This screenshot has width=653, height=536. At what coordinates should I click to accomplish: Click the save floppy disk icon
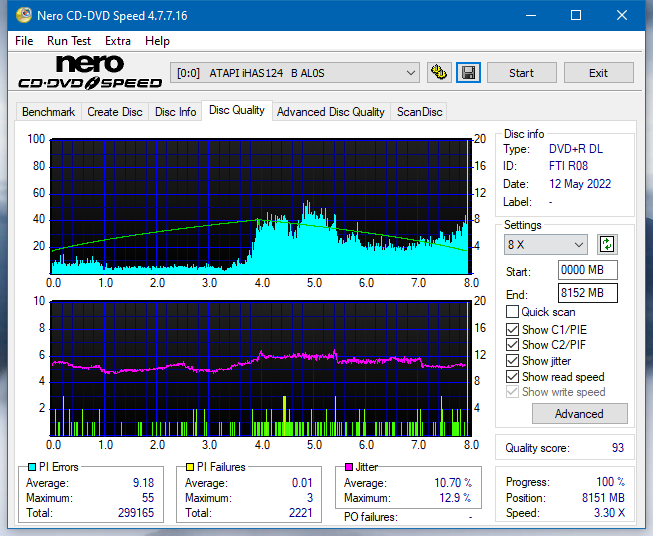[x=468, y=73]
